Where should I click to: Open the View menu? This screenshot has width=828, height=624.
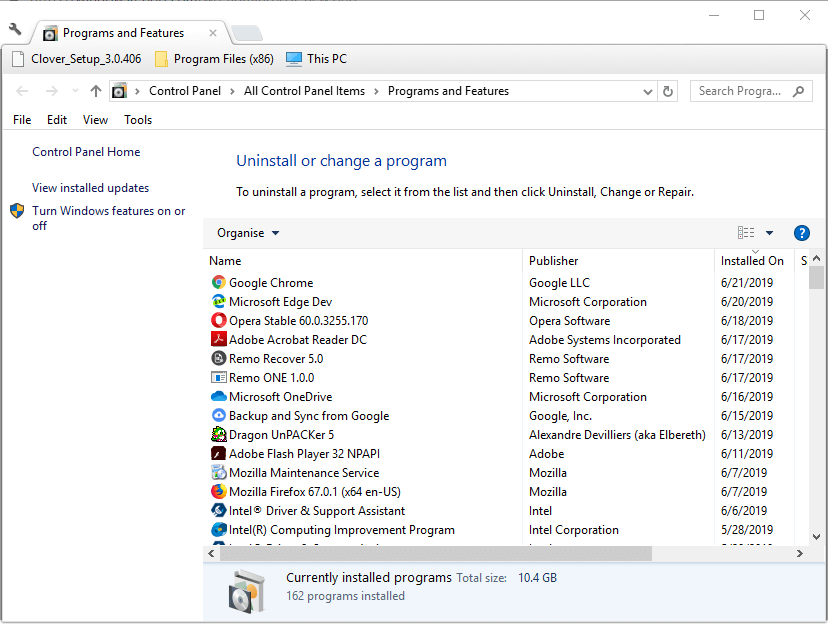pos(95,120)
